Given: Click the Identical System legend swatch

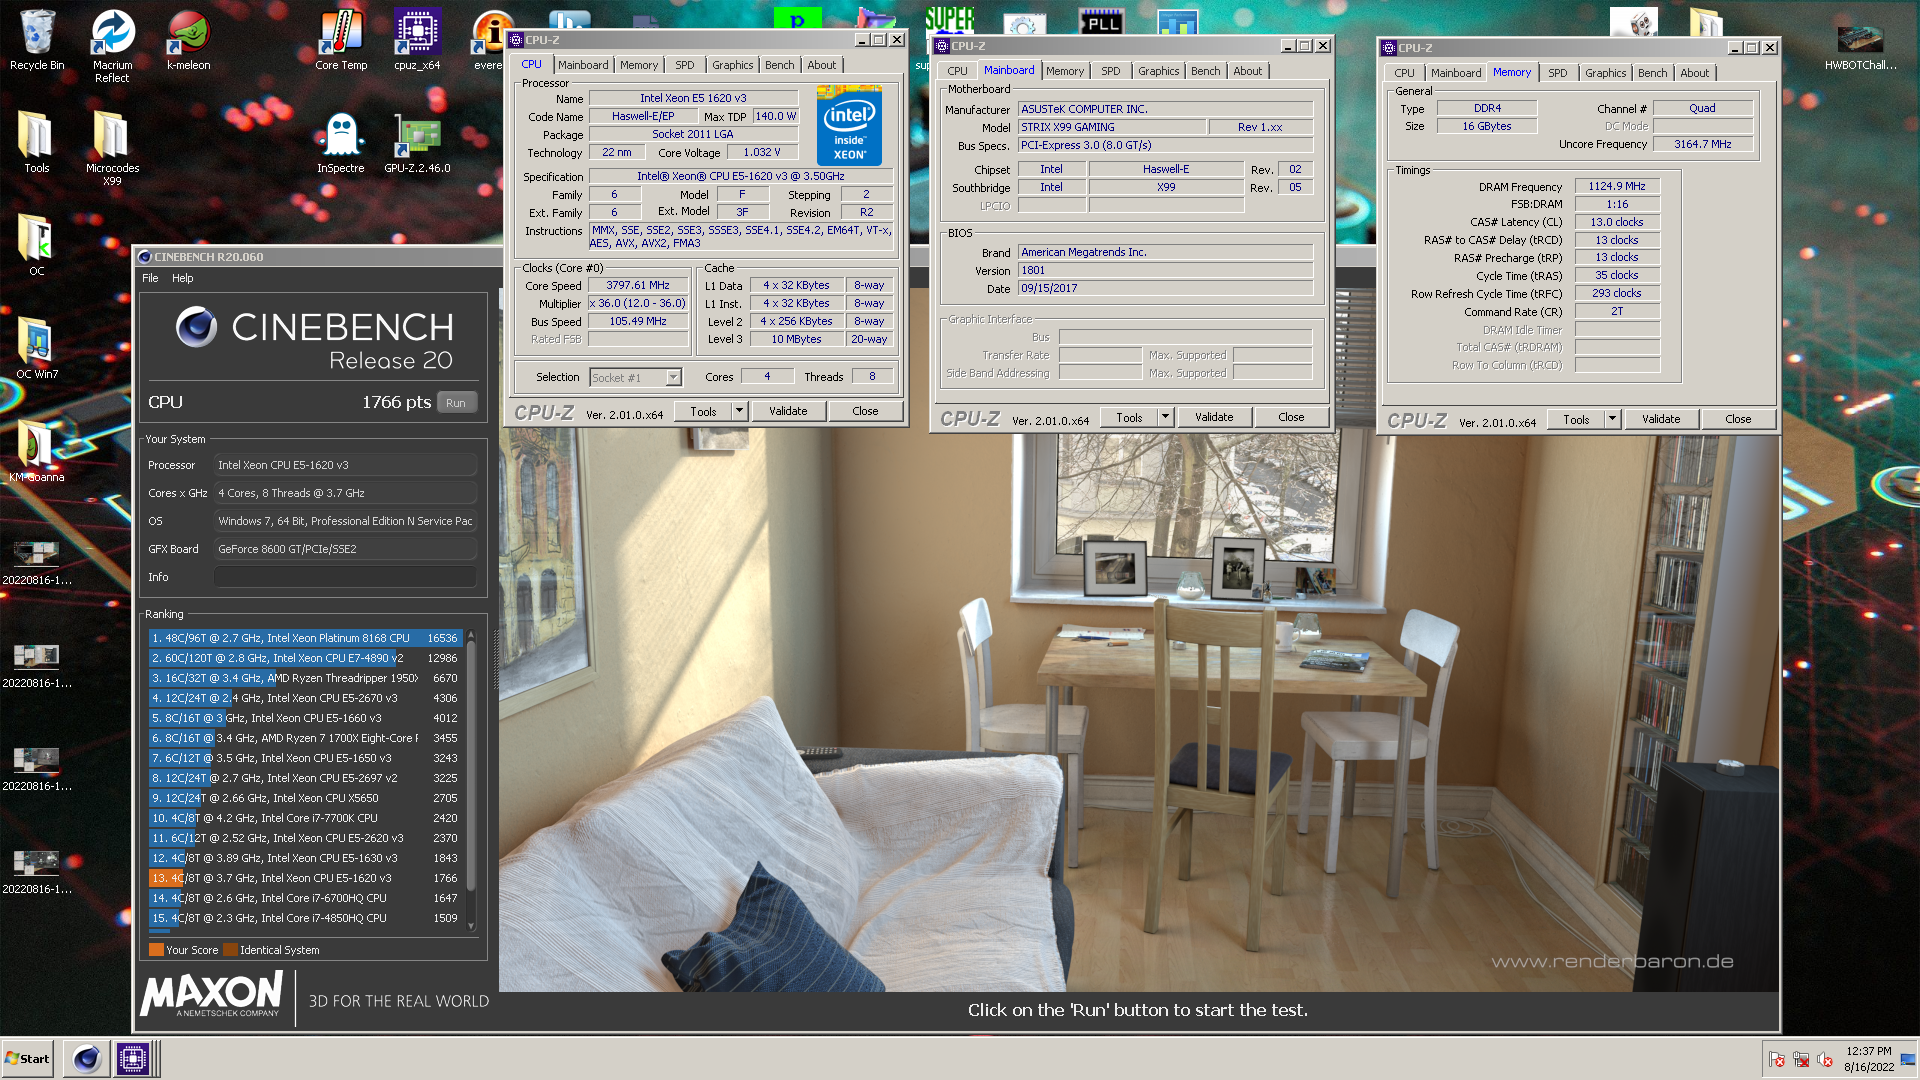Looking at the screenshot, I should point(230,950).
